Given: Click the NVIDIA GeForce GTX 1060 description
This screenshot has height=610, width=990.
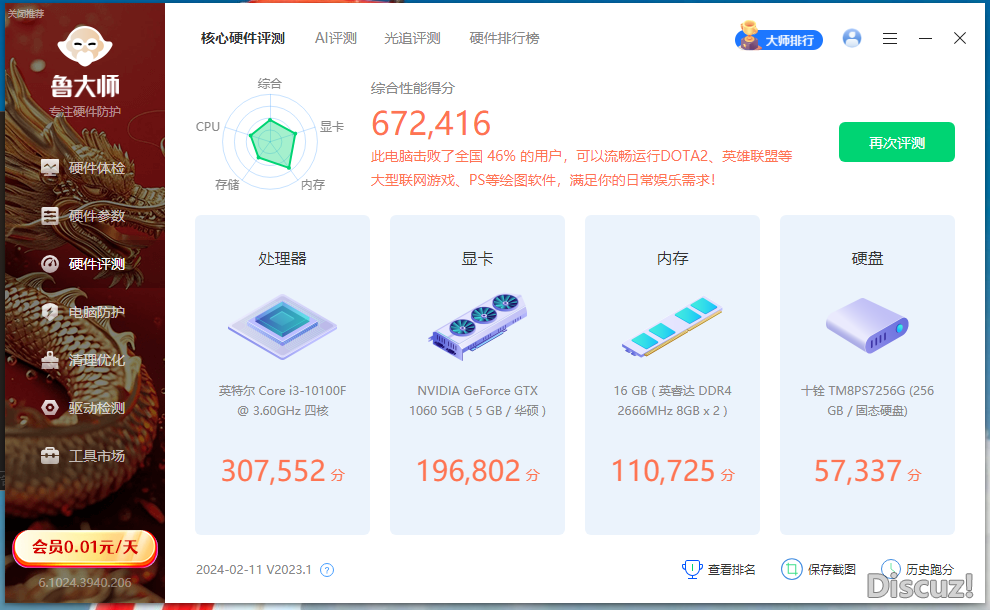Looking at the screenshot, I should (x=477, y=400).
